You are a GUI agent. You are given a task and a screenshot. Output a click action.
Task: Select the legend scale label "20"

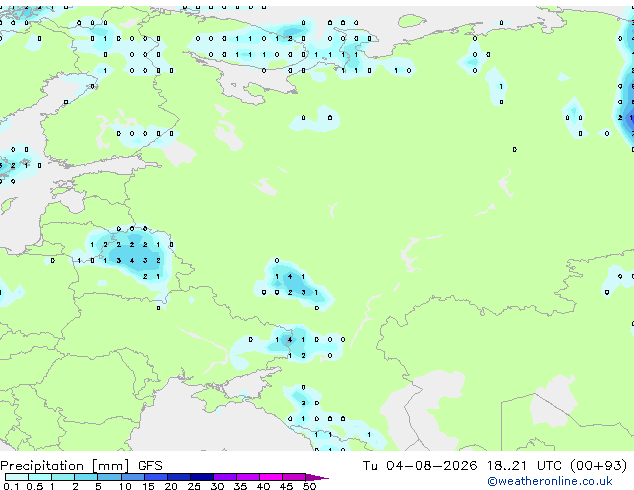[171, 486]
